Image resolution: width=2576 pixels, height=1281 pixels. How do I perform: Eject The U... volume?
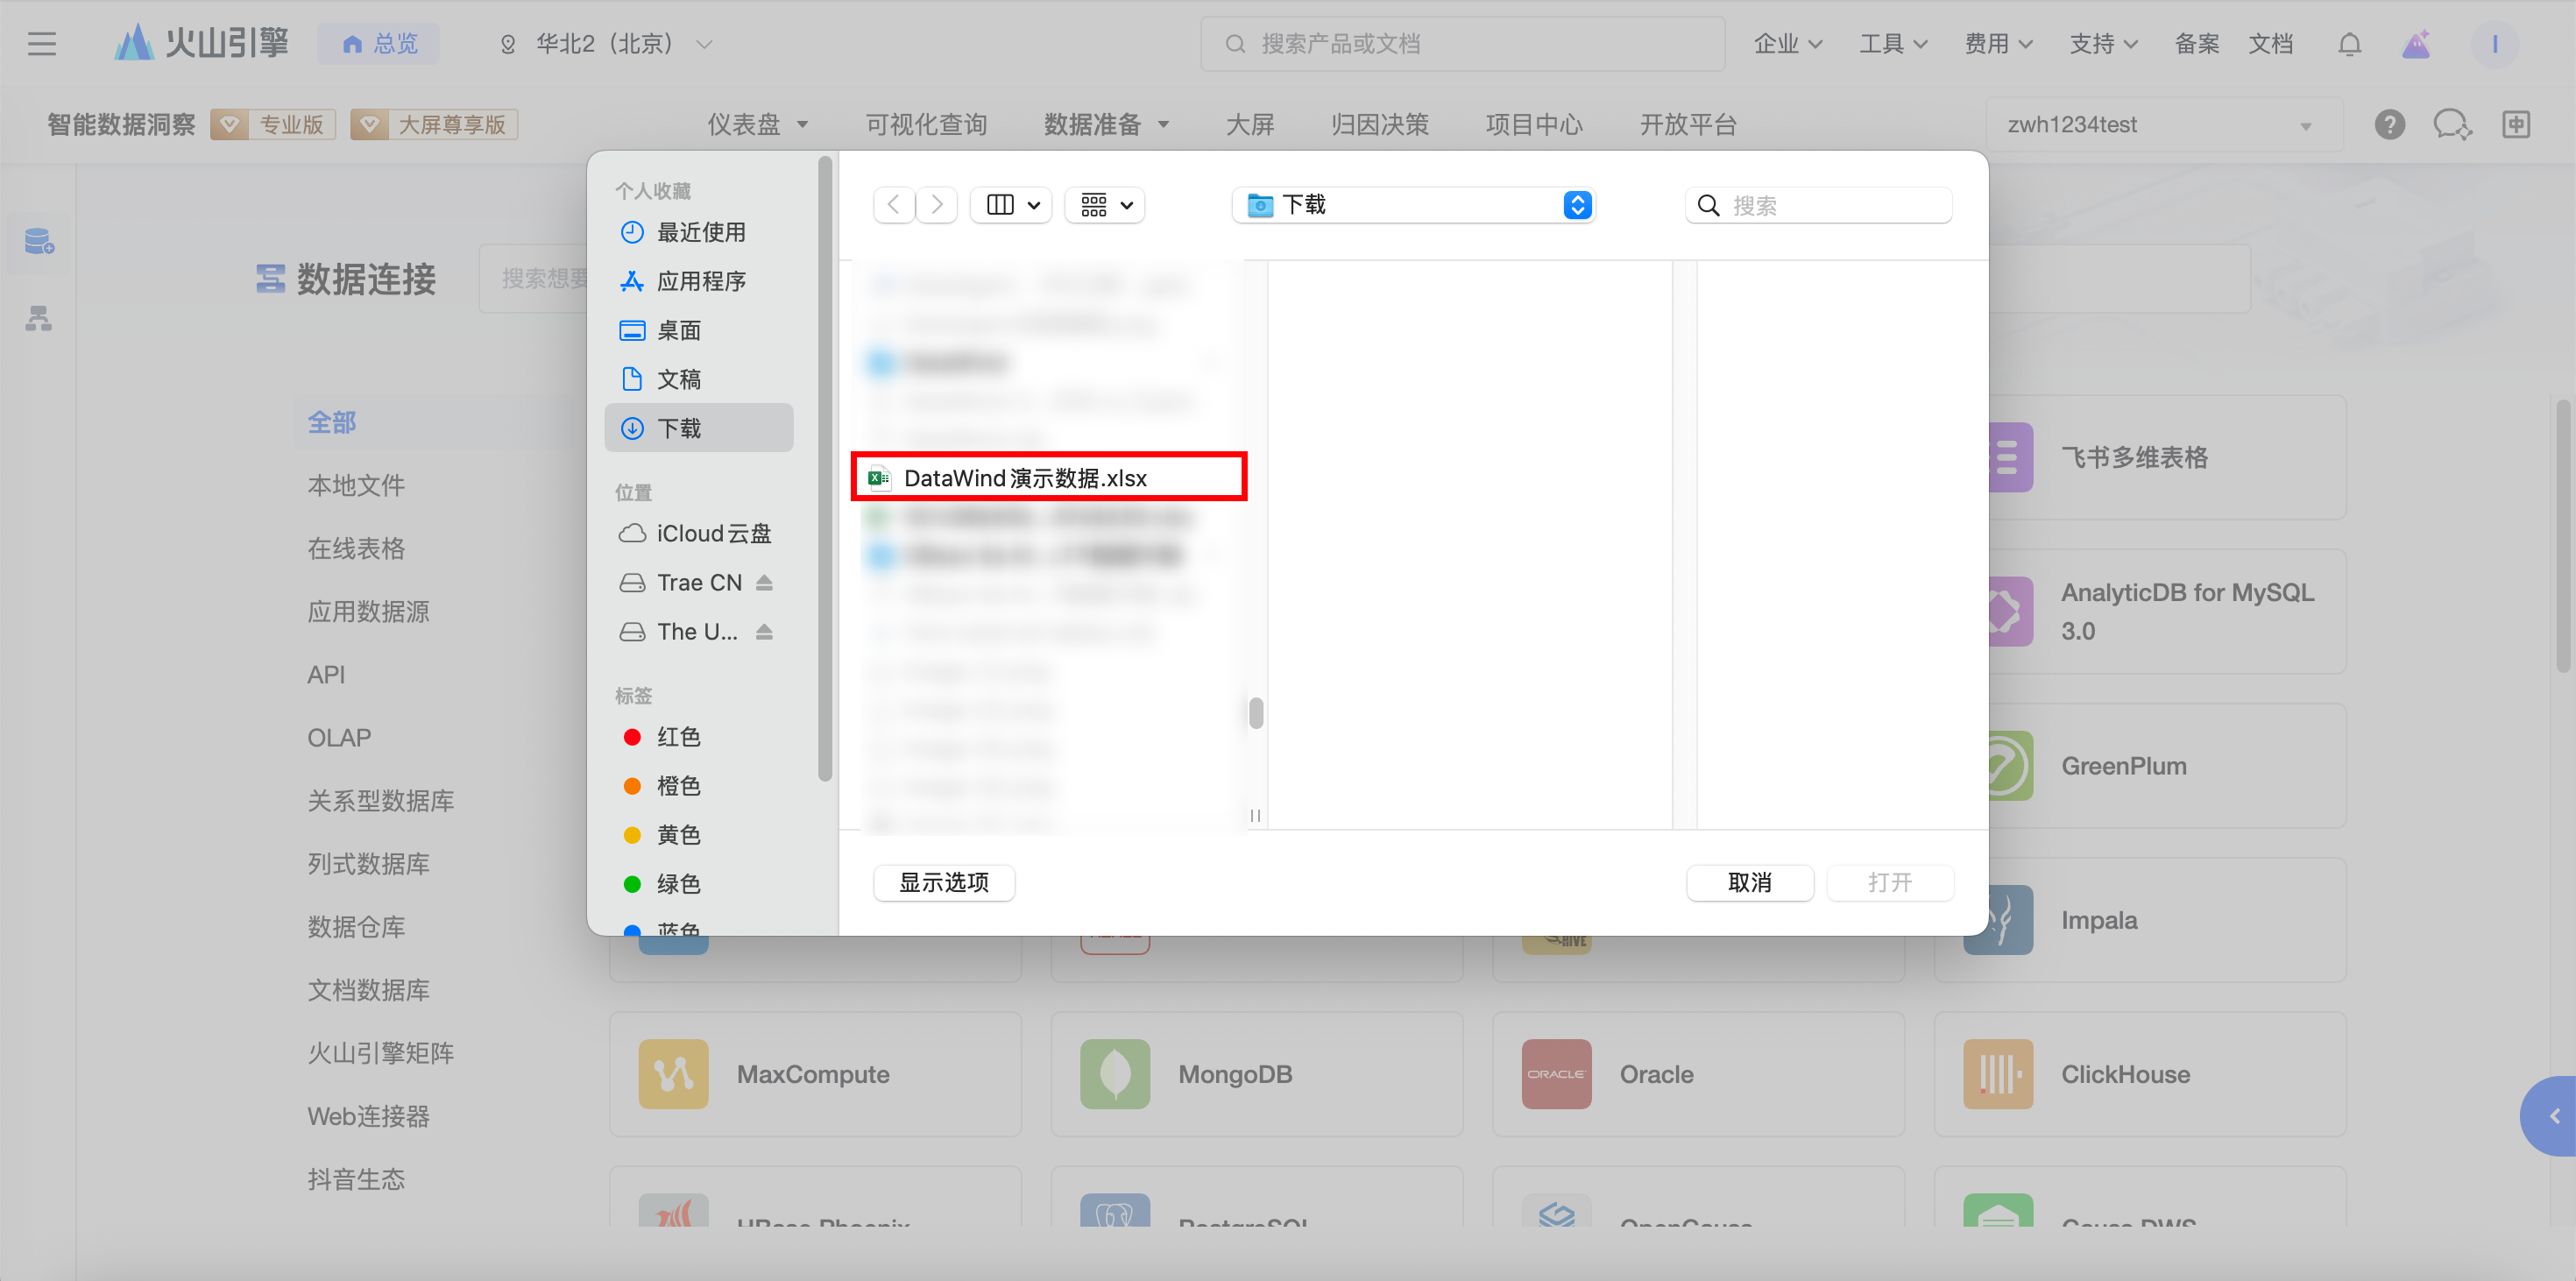pyautogui.click(x=764, y=631)
